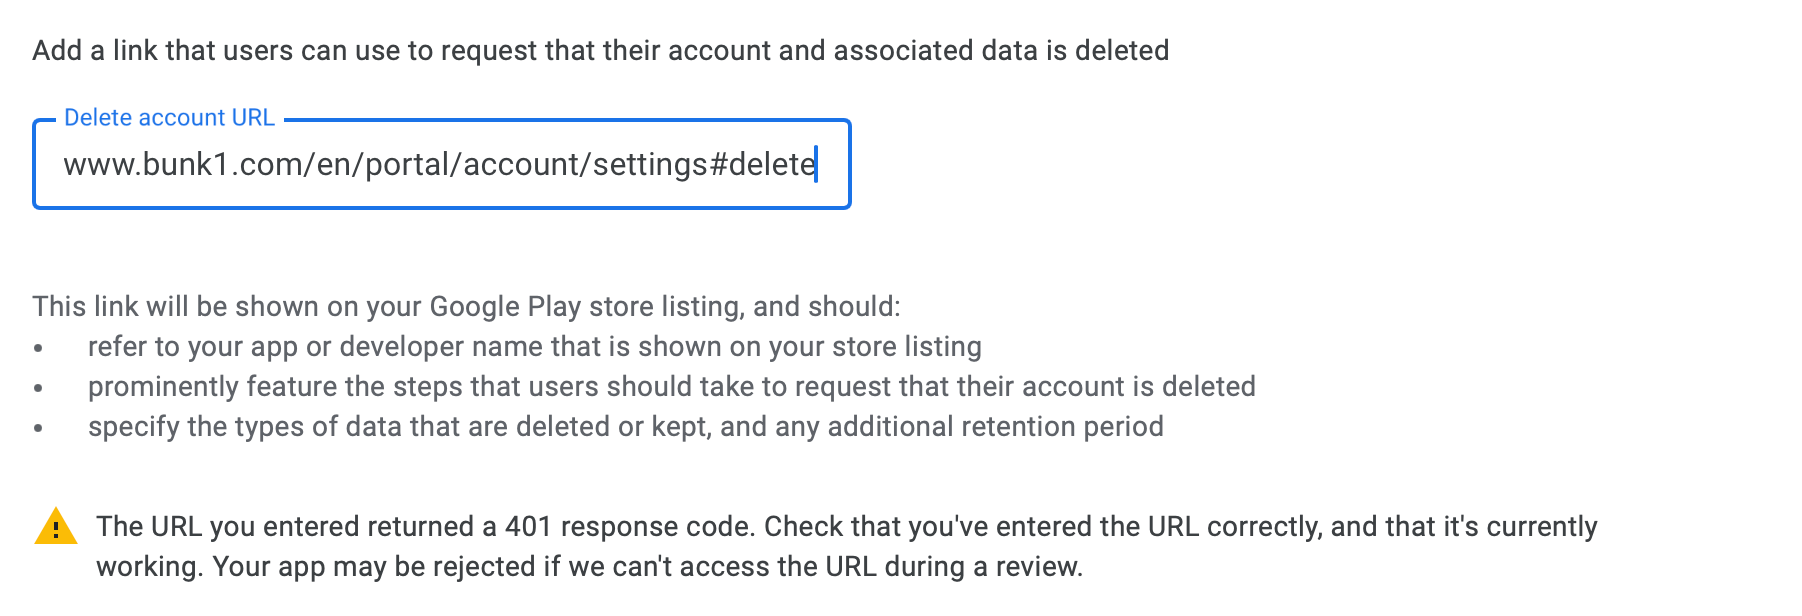Screen dimensions: 1802x616
Task: Click the bullet about account deletion steps
Action: [672, 386]
